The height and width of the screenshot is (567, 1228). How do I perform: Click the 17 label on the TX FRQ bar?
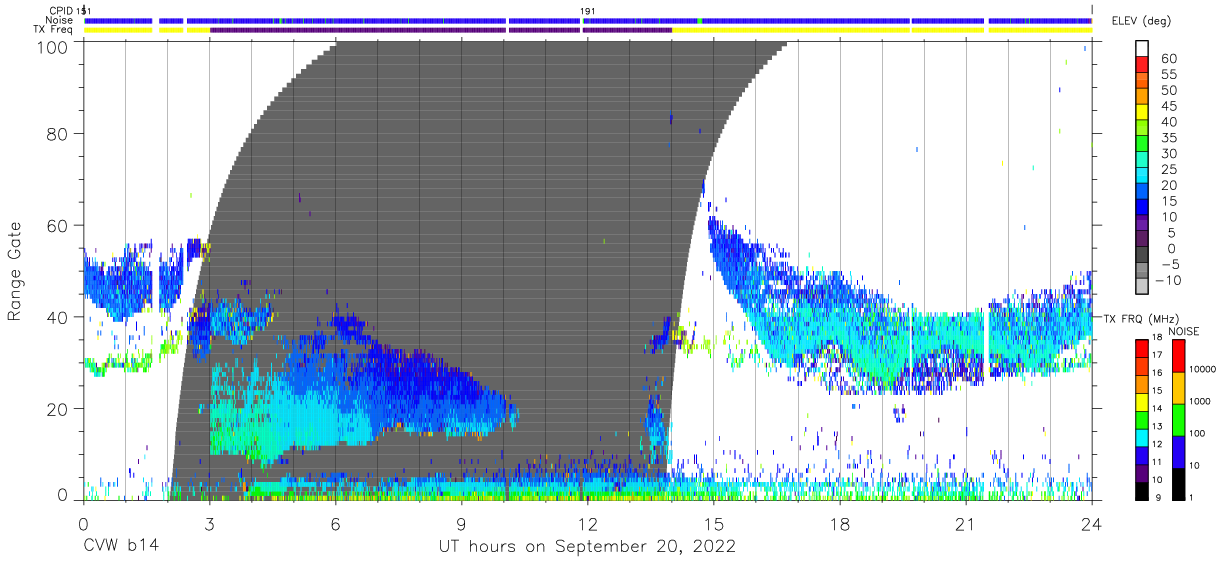[1157, 355]
